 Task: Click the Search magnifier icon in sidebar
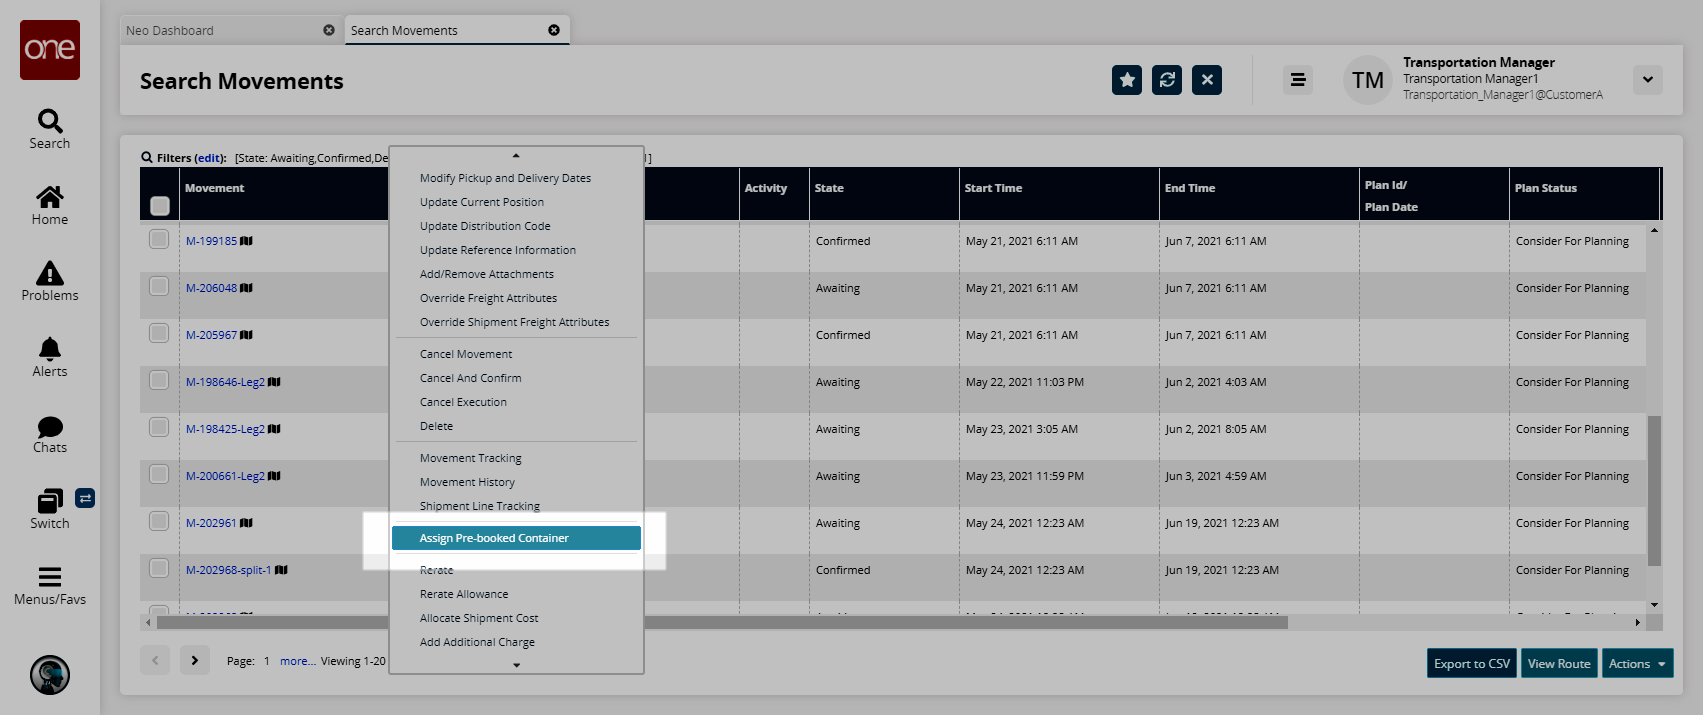pyautogui.click(x=50, y=122)
